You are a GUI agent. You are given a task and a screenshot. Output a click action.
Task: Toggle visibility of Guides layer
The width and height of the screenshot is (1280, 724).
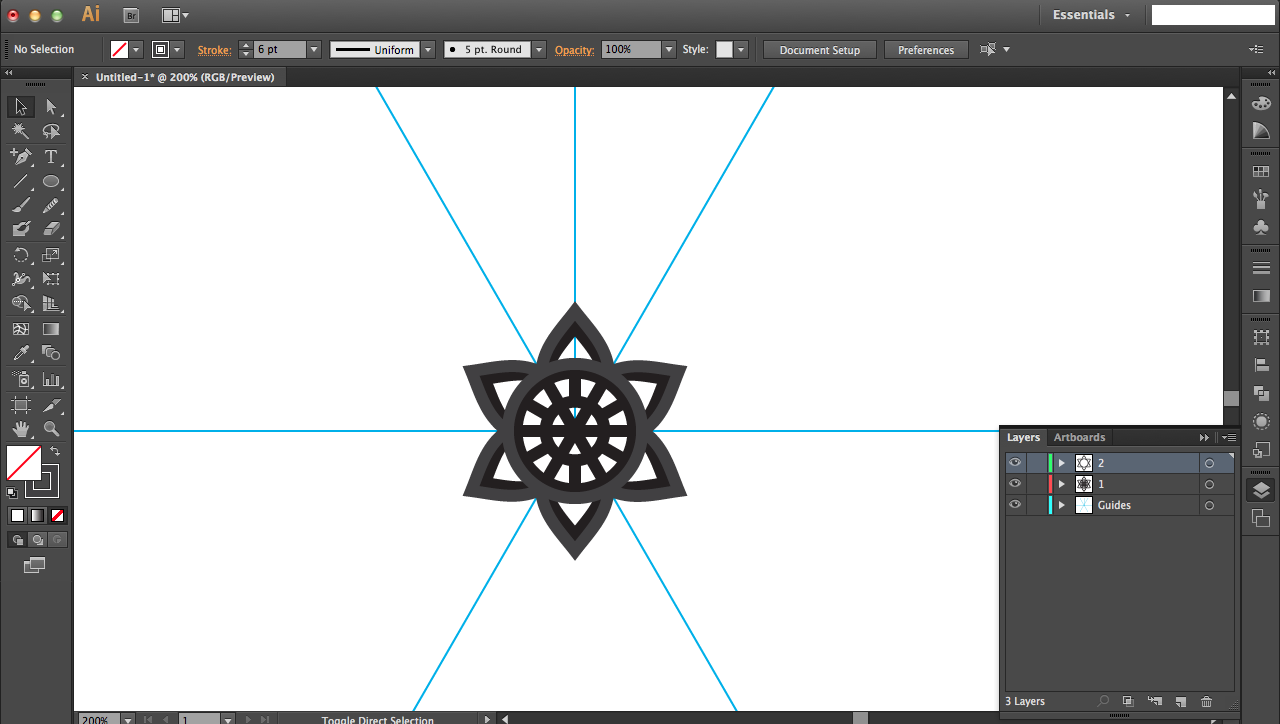[x=1015, y=505]
